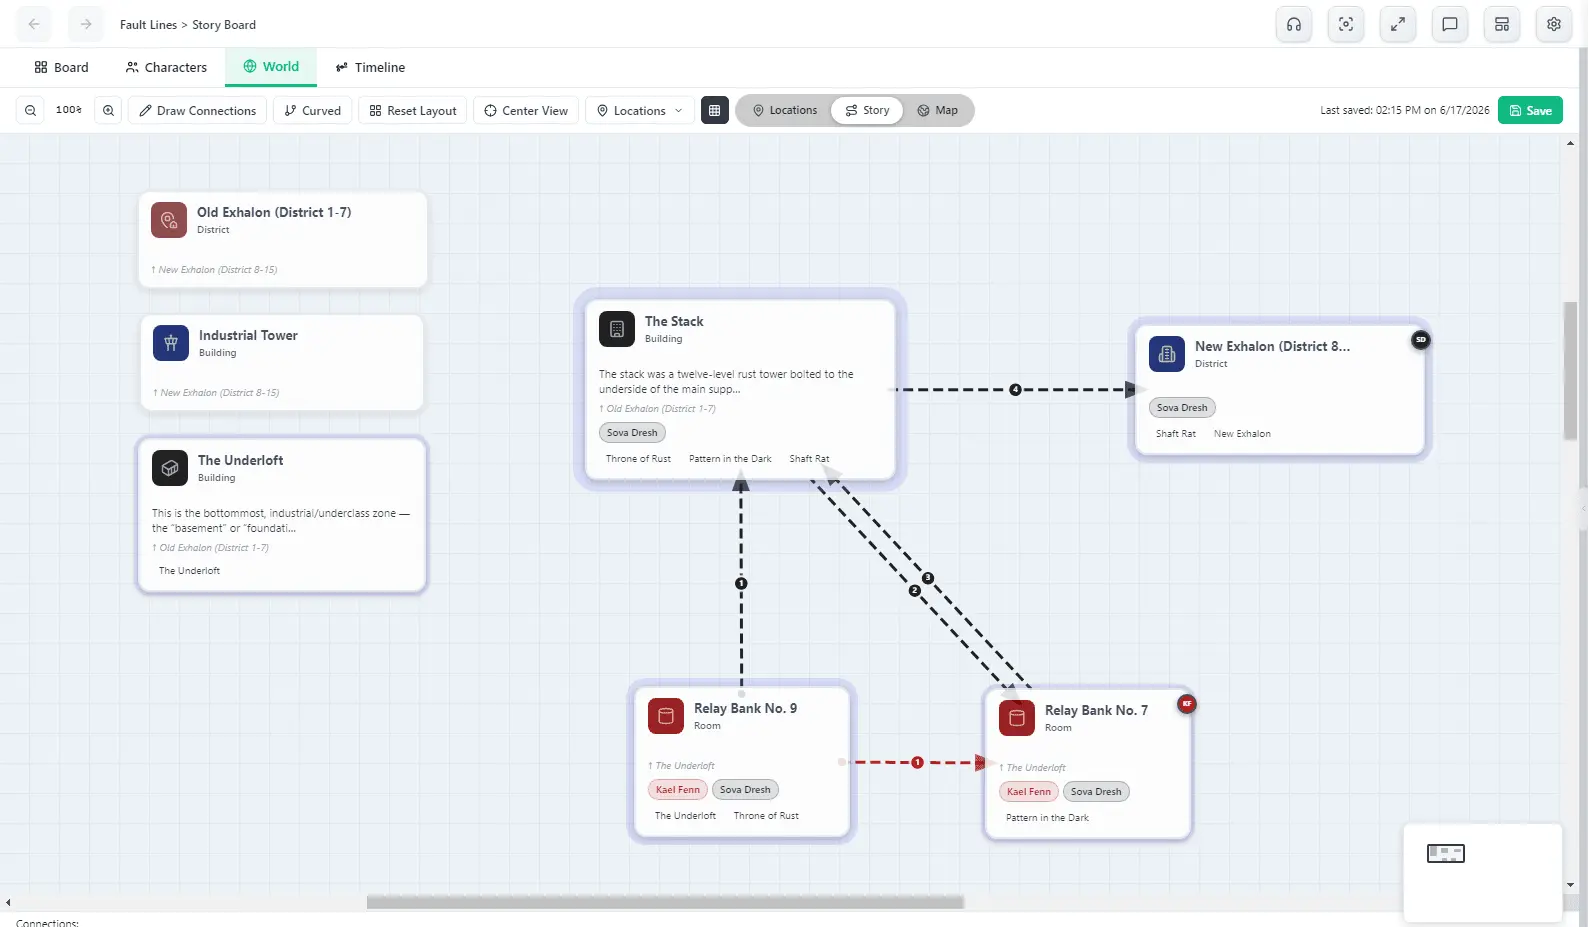The height and width of the screenshot is (927, 1588).
Task: Switch view mode to Locations
Action: (785, 111)
